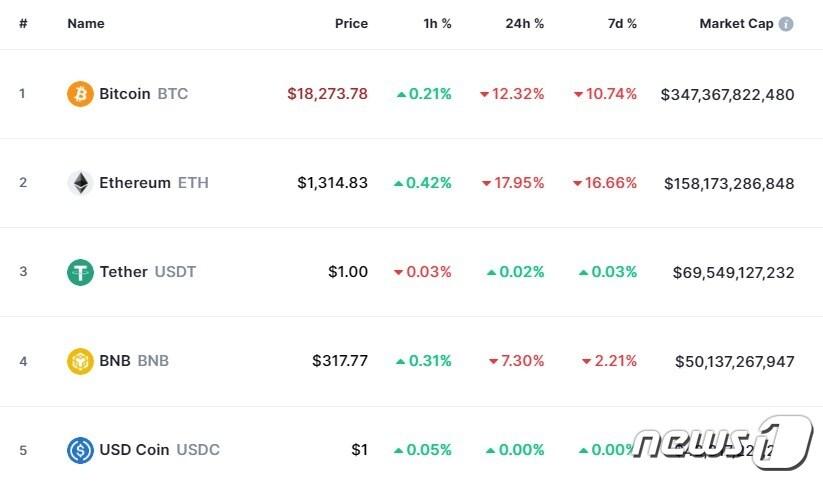823x482 pixels.
Task: Click the Bitcoin coin logo icon
Action: 80,94
